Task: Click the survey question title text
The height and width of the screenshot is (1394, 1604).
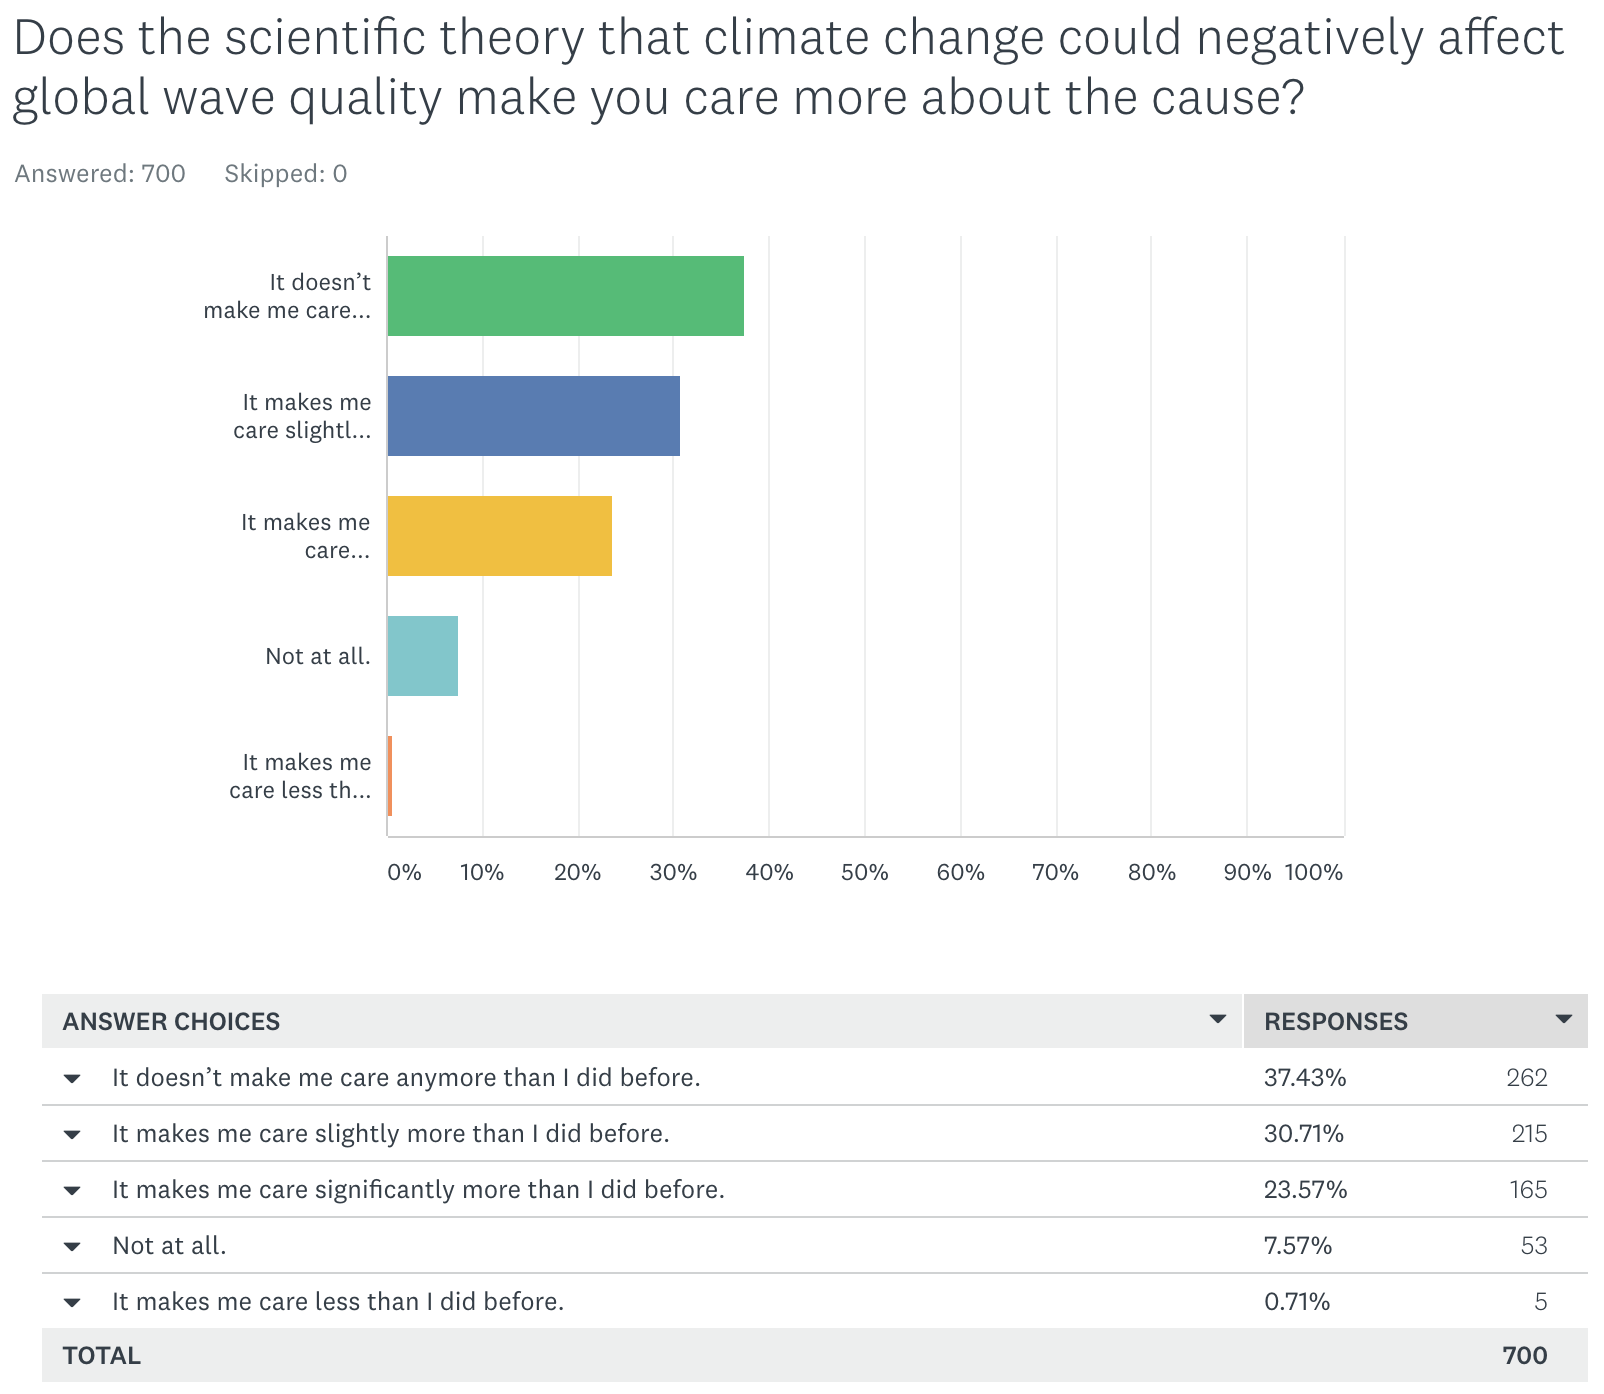Action: [788, 68]
